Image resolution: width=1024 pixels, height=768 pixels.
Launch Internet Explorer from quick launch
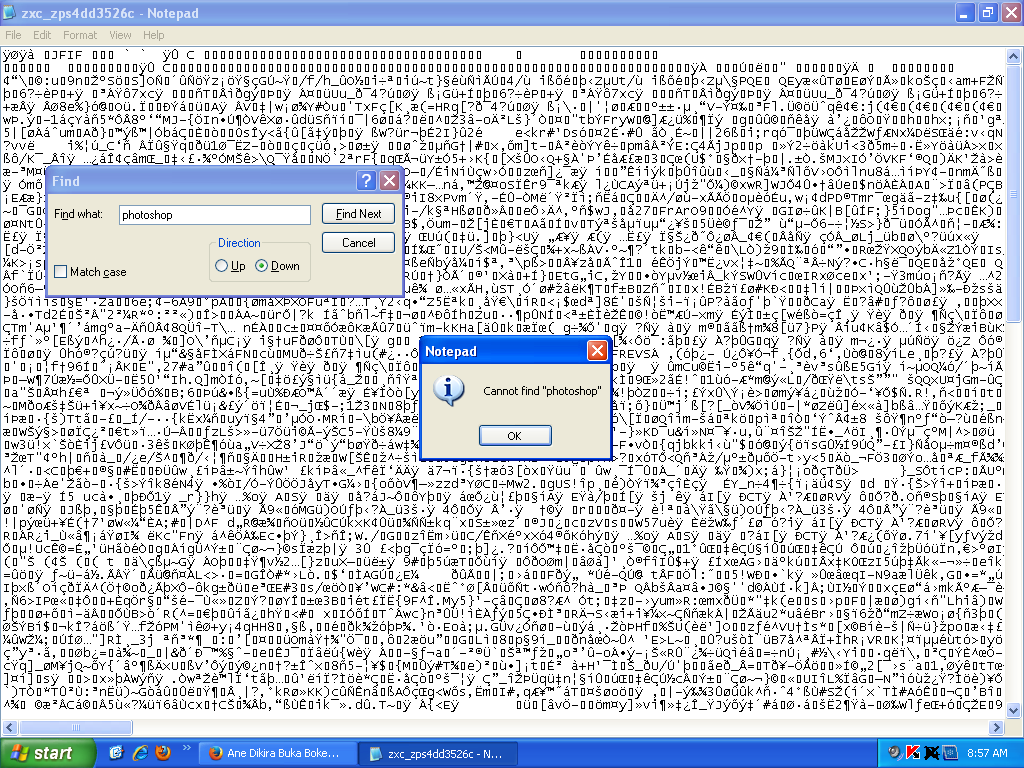[139, 752]
